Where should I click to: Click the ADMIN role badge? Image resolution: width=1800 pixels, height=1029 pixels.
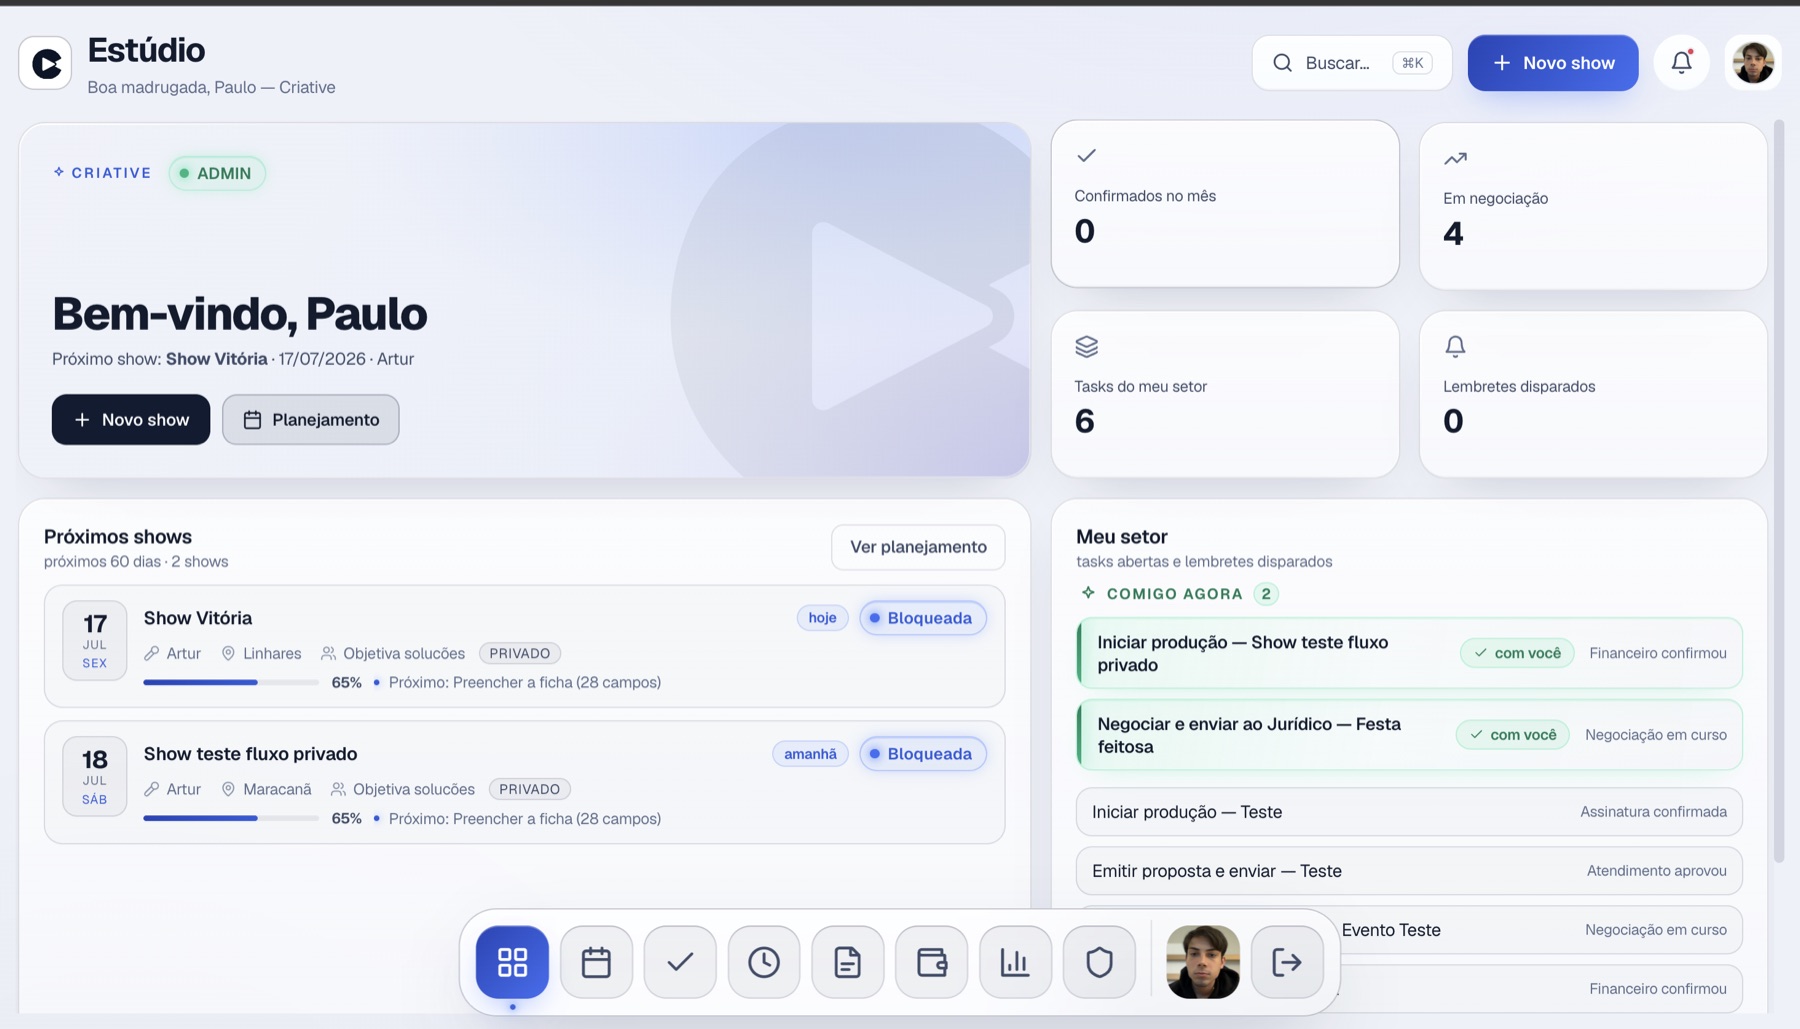pos(217,173)
